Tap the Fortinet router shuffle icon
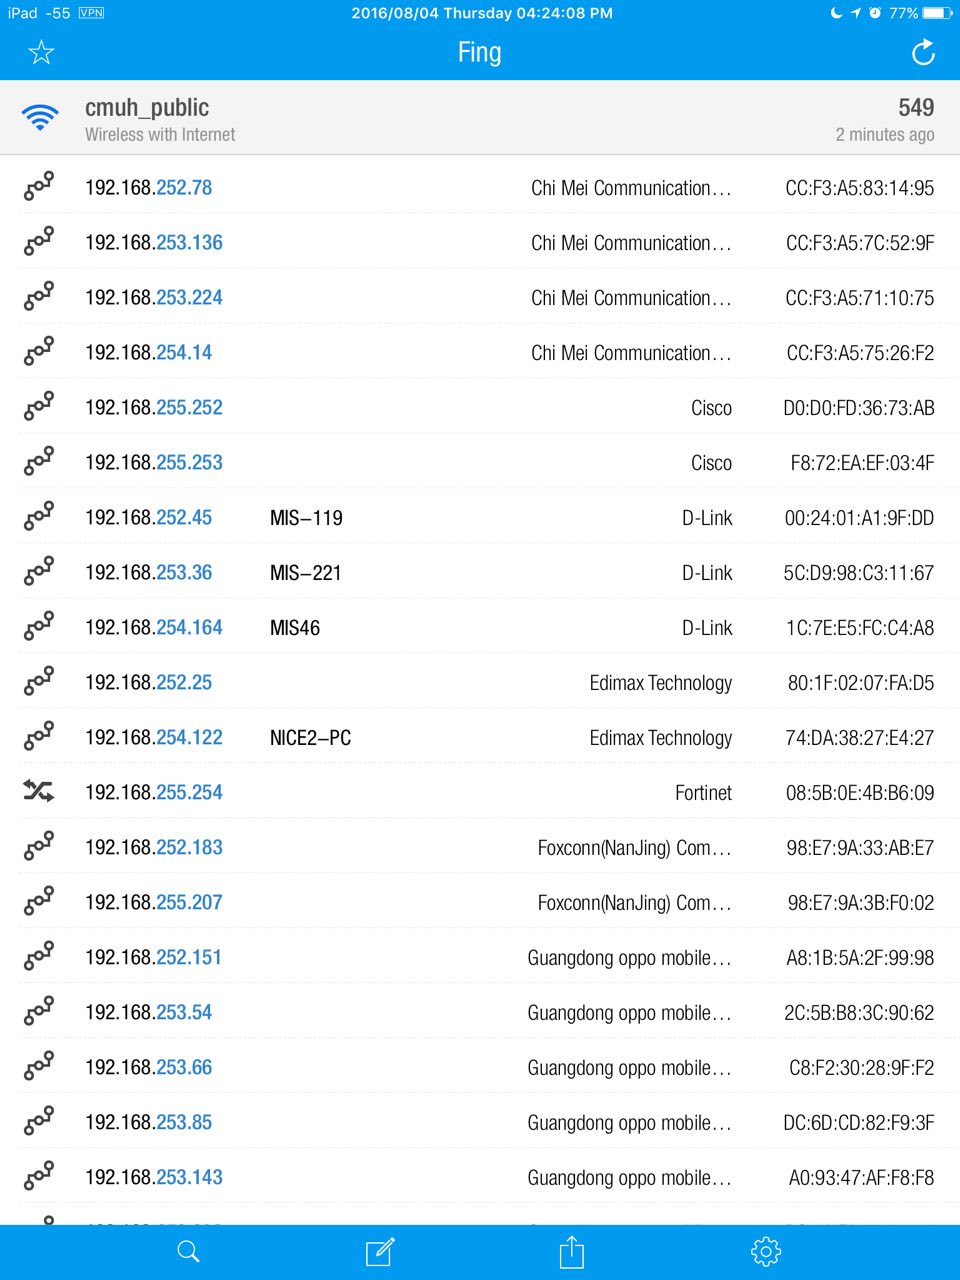Screen dimensions: 960x1280 coord(38,792)
